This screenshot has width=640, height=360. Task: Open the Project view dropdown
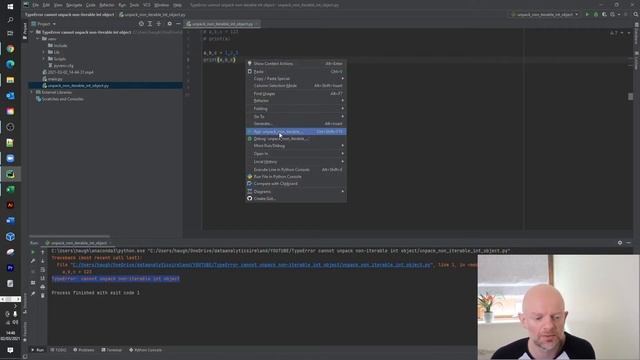click(44, 24)
